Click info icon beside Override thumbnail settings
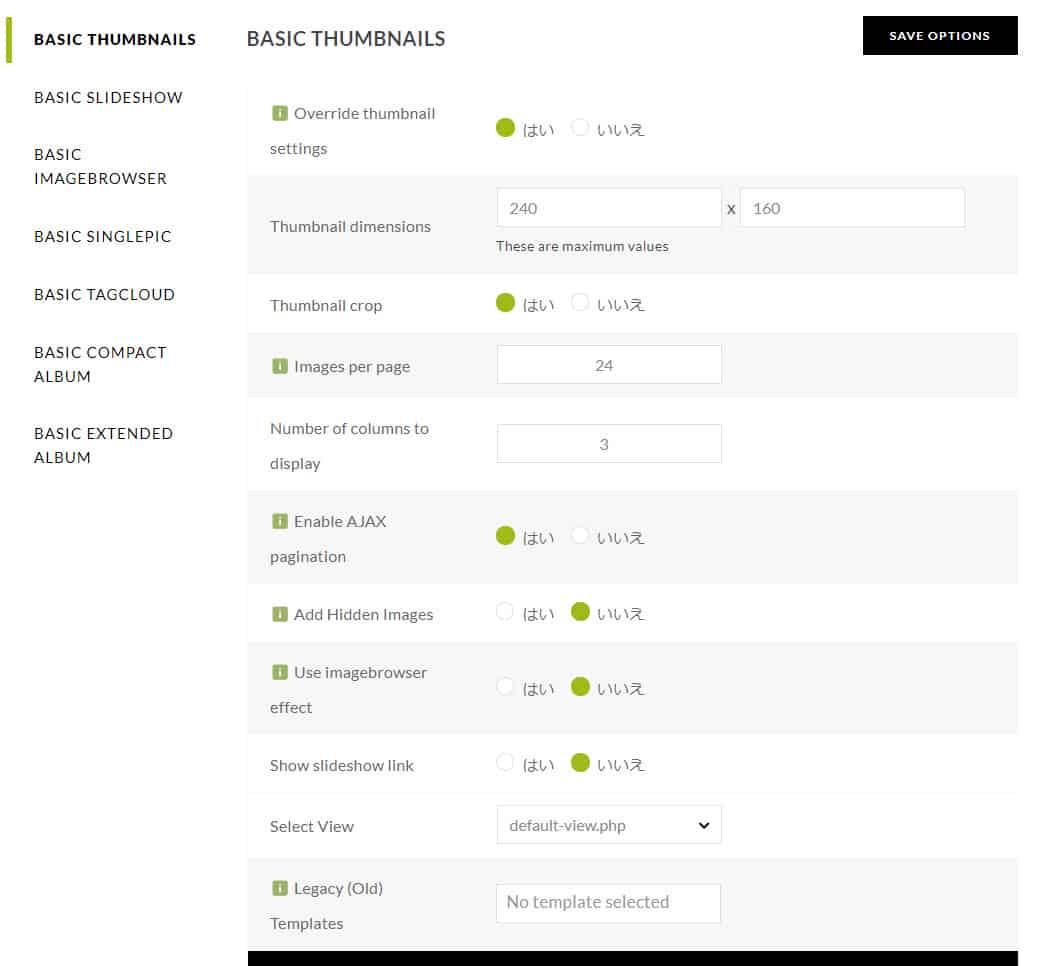Viewport: 1038px width, 966px height. click(279, 114)
